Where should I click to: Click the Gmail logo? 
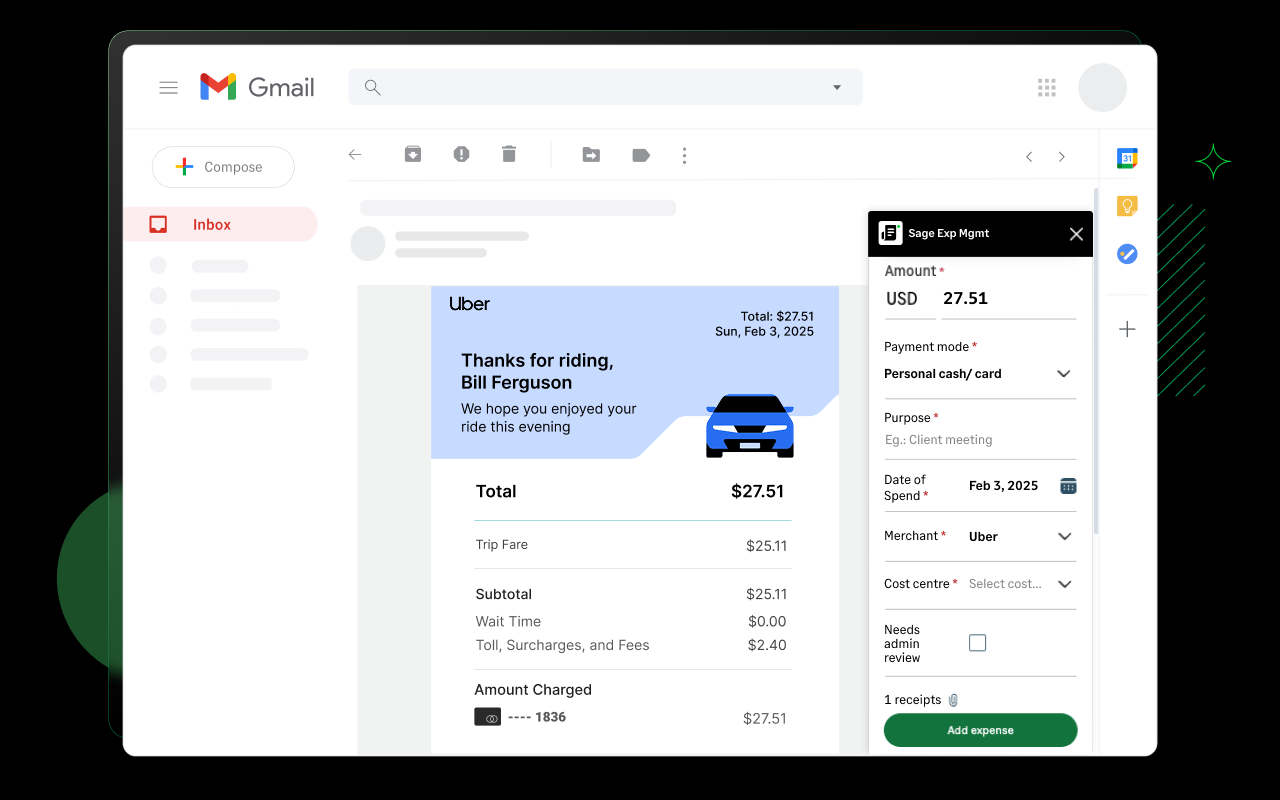click(257, 87)
